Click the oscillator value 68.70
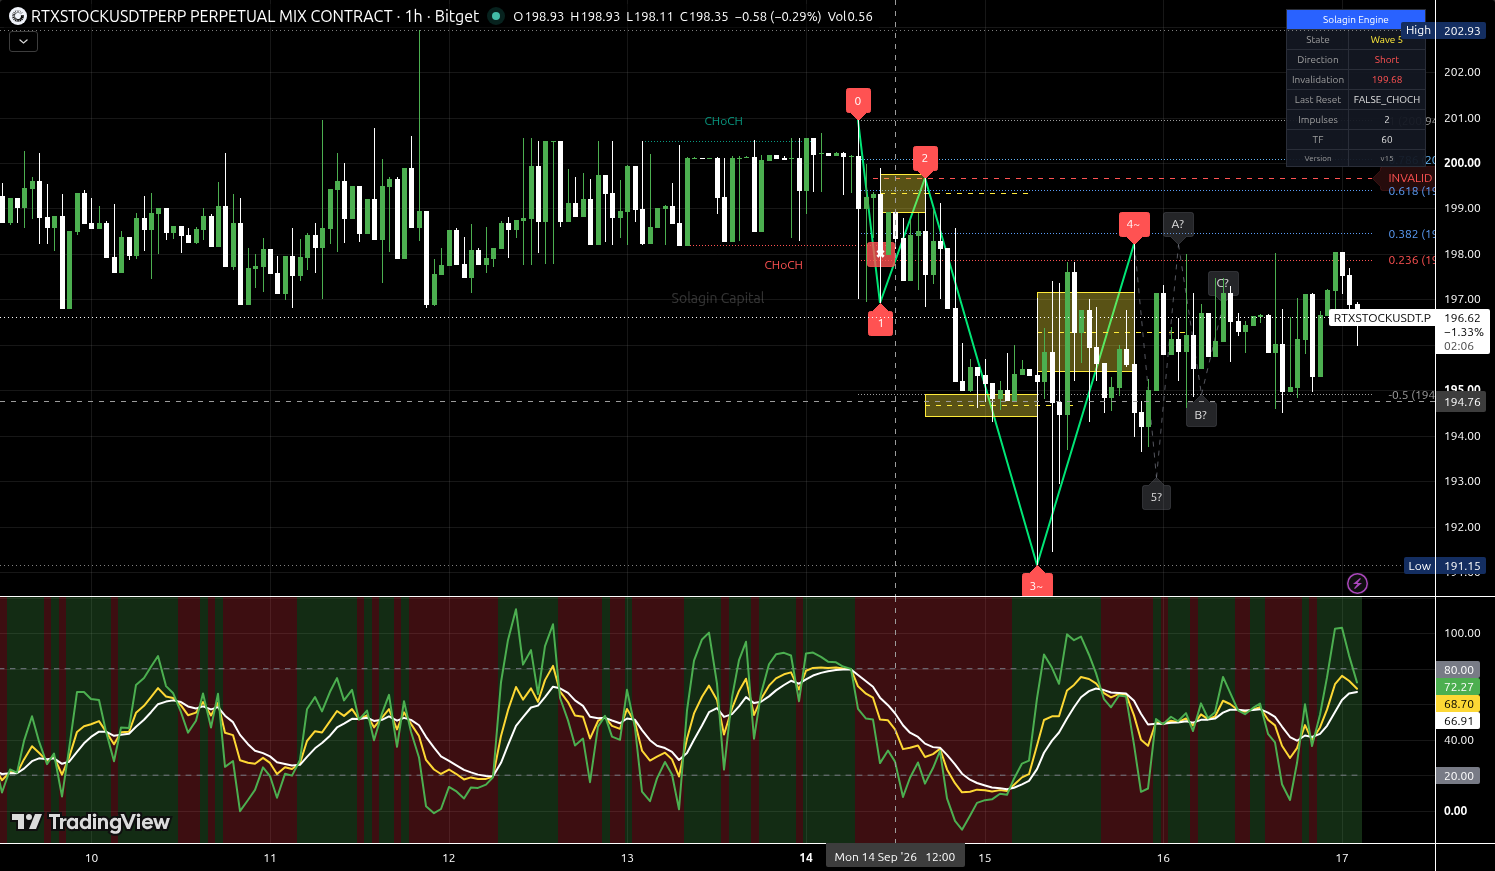 click(x=1459, y=704)
